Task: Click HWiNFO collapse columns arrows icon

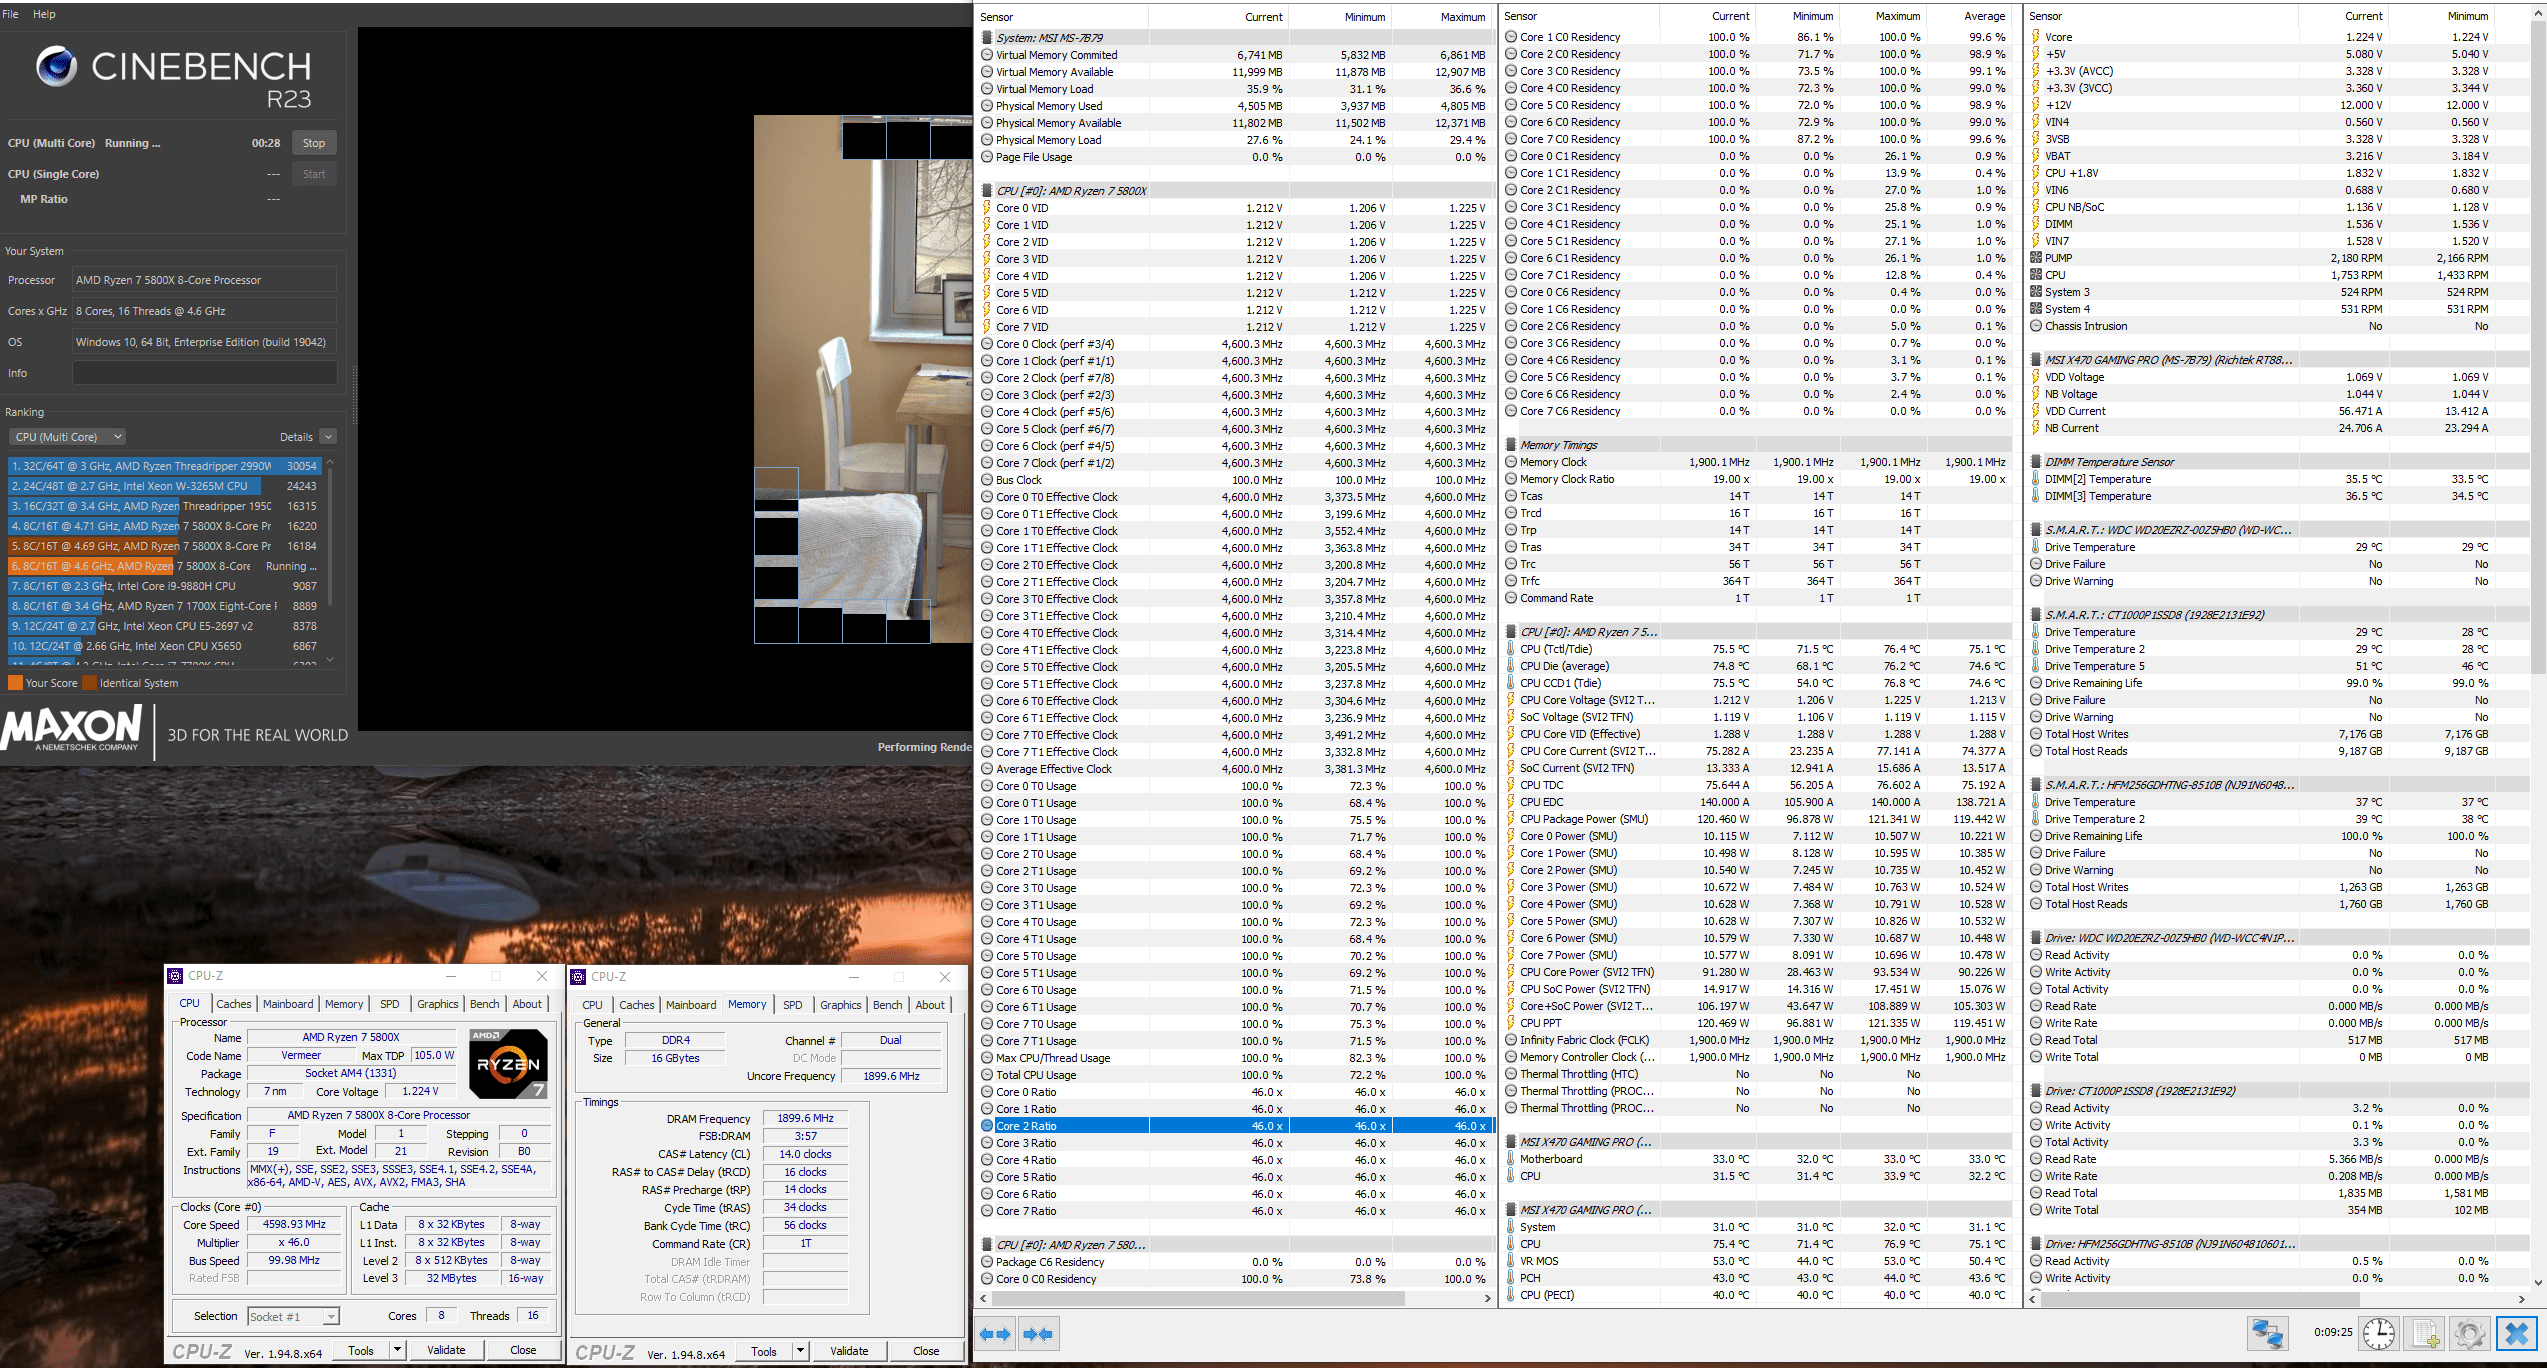Action: click(x=1038, y=1334)
